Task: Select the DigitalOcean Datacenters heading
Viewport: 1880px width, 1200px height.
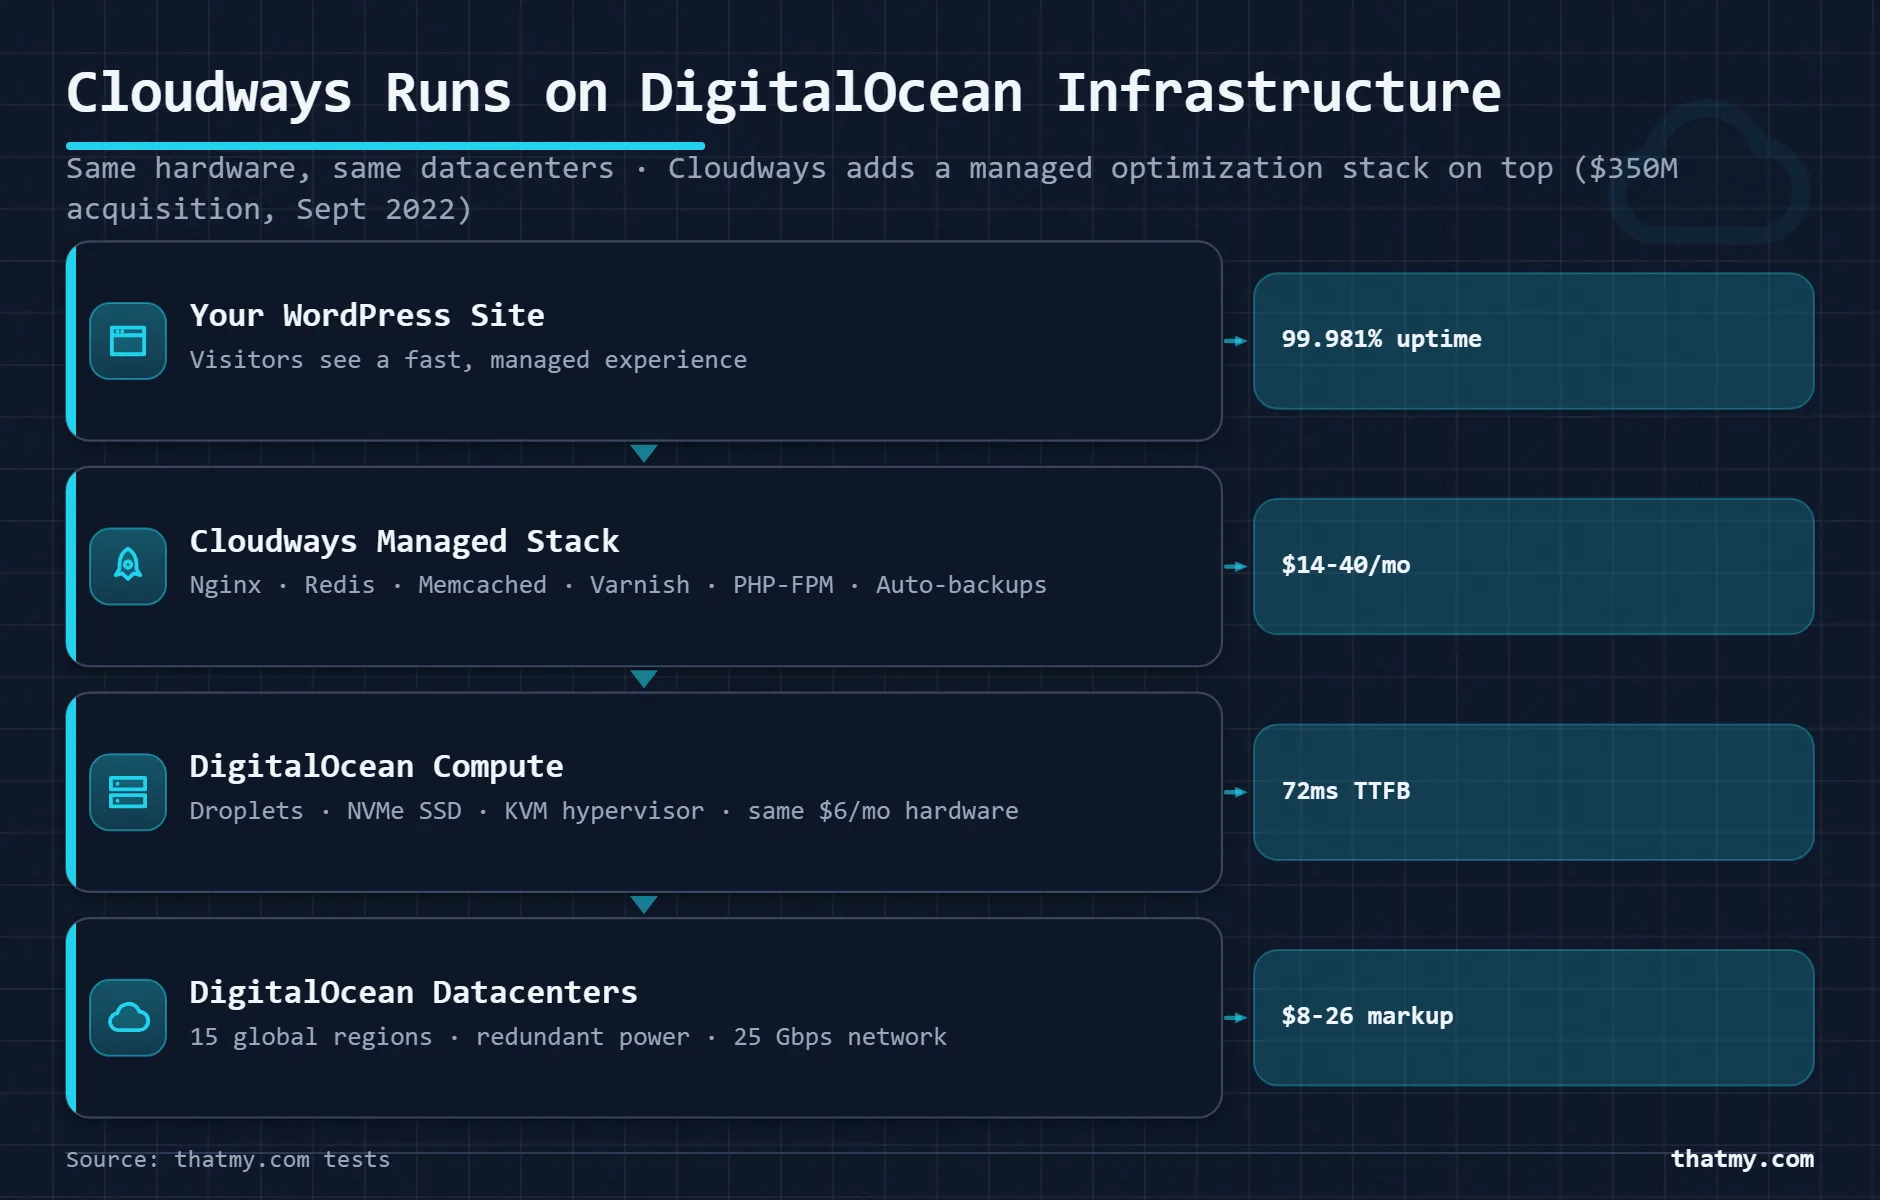Action: point(413,992)
